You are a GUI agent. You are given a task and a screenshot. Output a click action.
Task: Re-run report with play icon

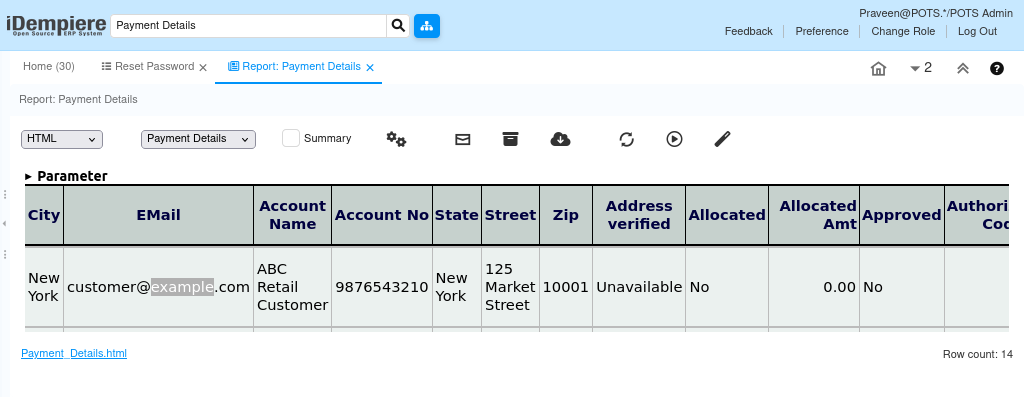(675, 139)
